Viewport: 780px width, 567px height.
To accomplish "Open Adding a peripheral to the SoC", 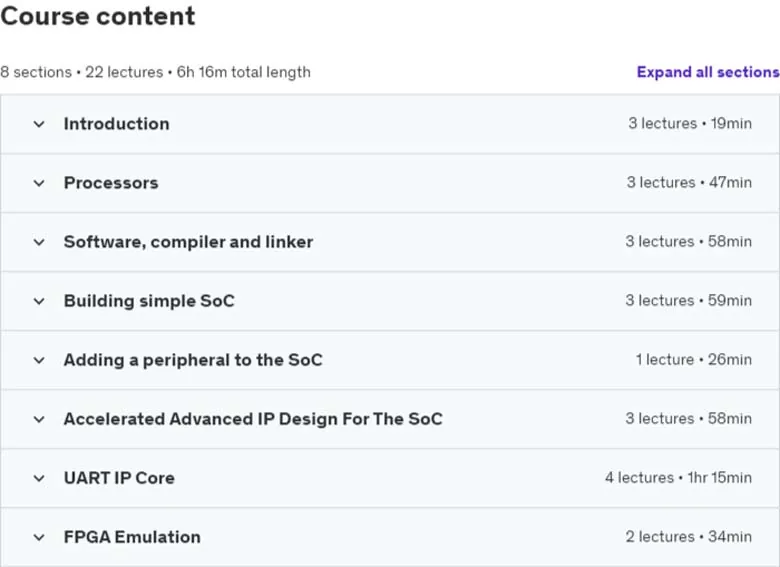I will click(x=193, y=360).
